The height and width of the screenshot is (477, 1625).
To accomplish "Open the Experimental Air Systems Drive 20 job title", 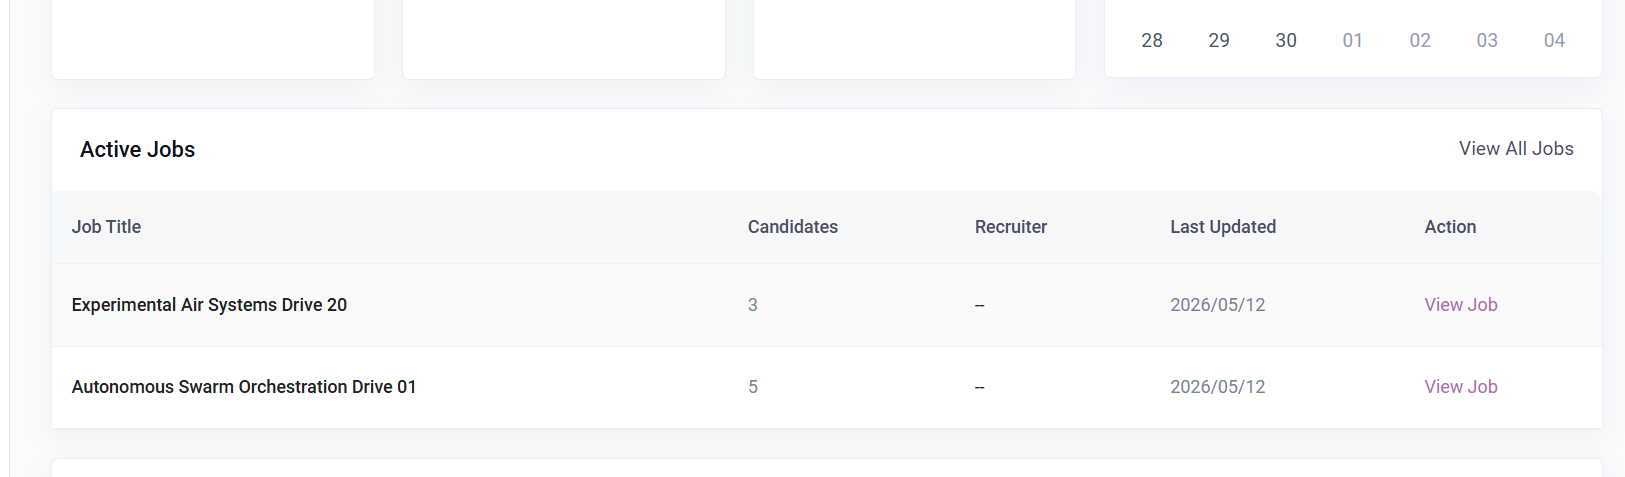I will (209, 305).
